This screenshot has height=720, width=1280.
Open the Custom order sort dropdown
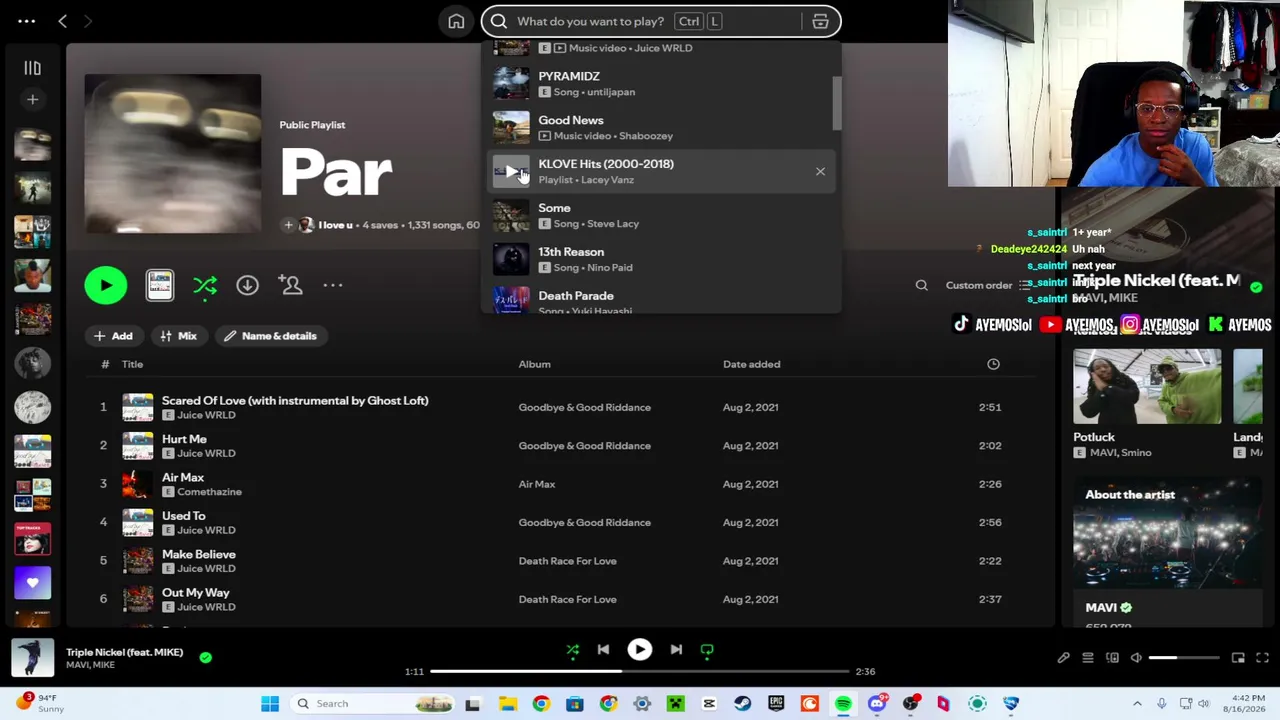(990, 285)
